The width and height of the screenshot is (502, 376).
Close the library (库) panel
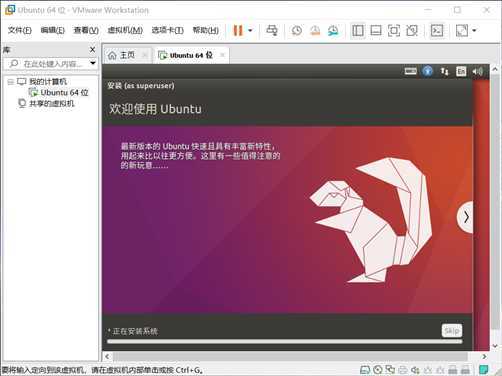(93, 50)
